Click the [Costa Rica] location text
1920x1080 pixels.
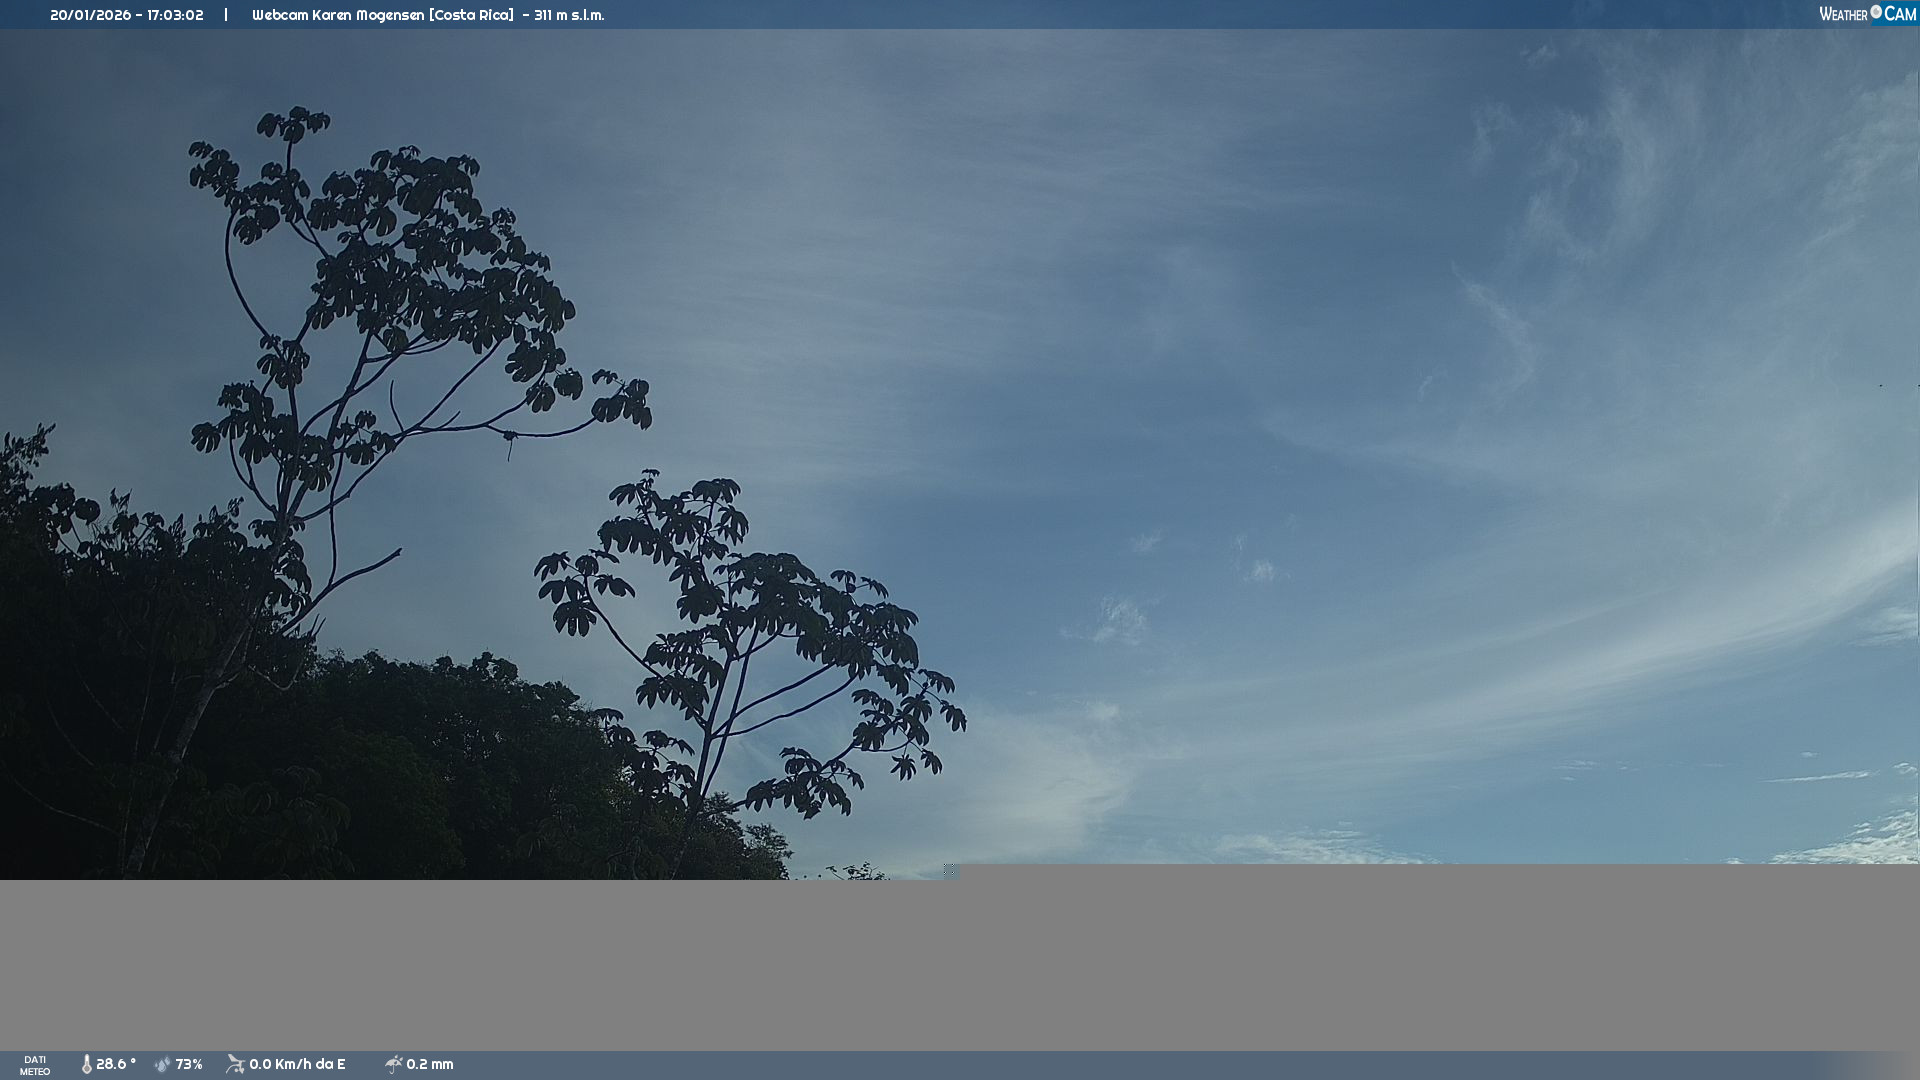click(x=471, y=15)
